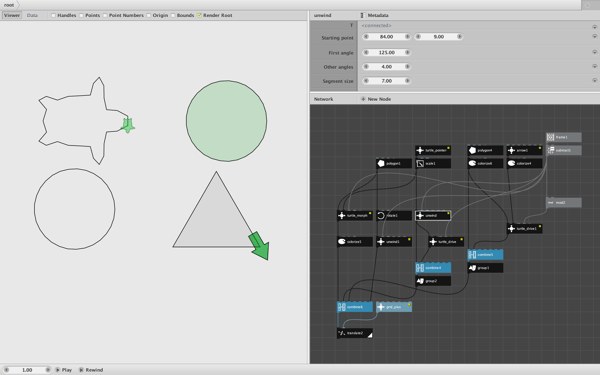Select the unwind1 node

pos(394,241)
